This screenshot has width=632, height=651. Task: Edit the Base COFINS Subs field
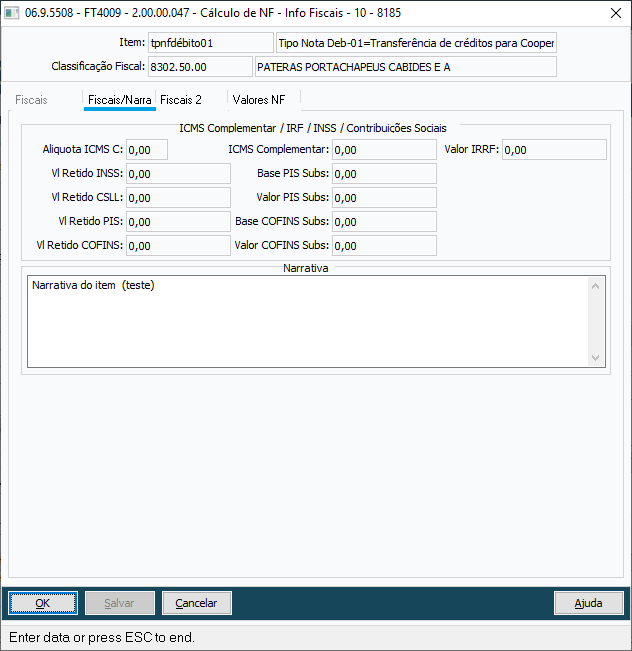[384, 222]
